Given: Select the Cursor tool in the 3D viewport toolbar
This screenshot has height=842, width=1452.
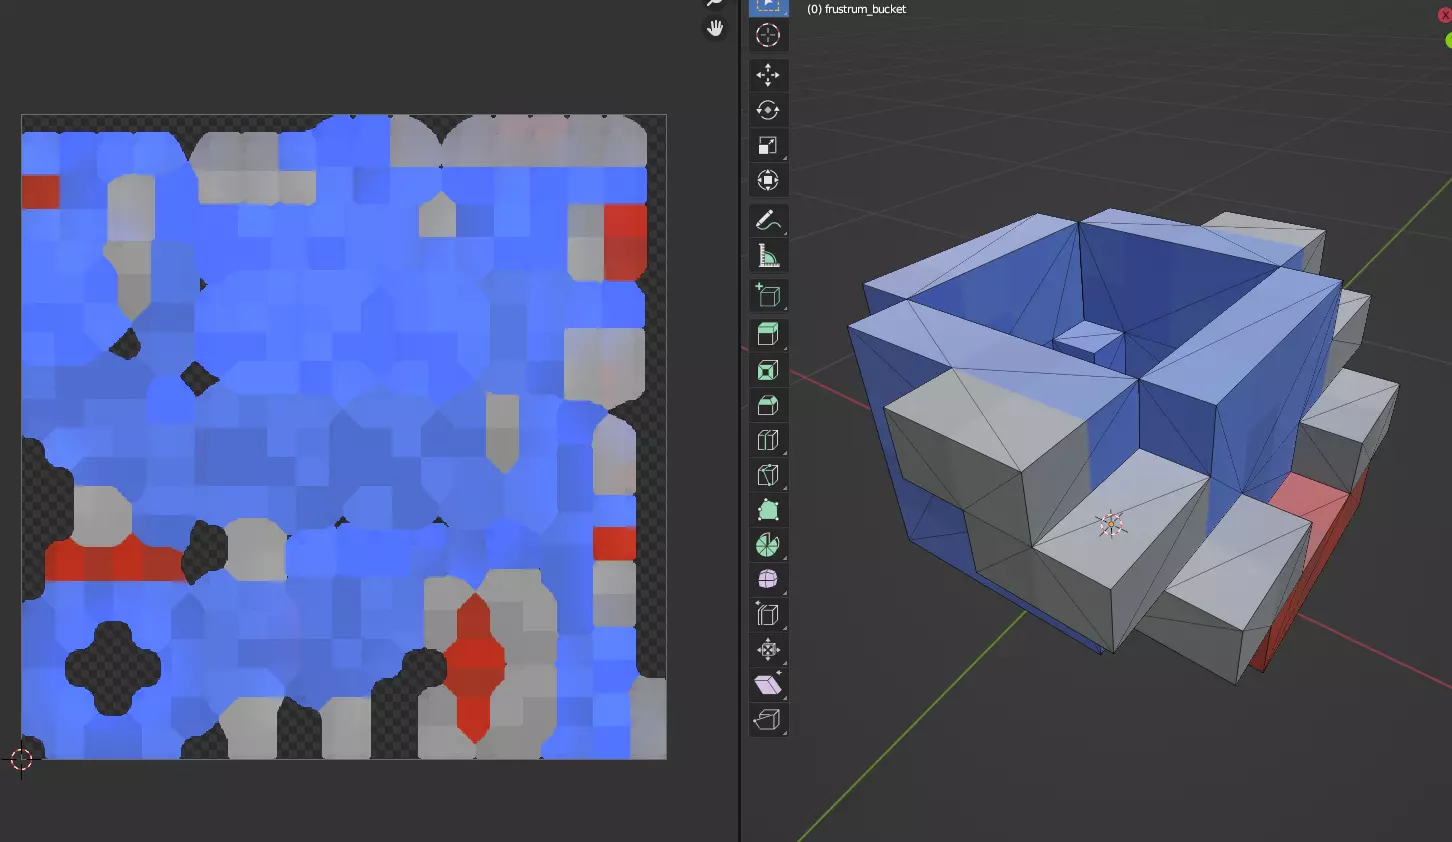Looking at the screenshot, I should (768, 35).
